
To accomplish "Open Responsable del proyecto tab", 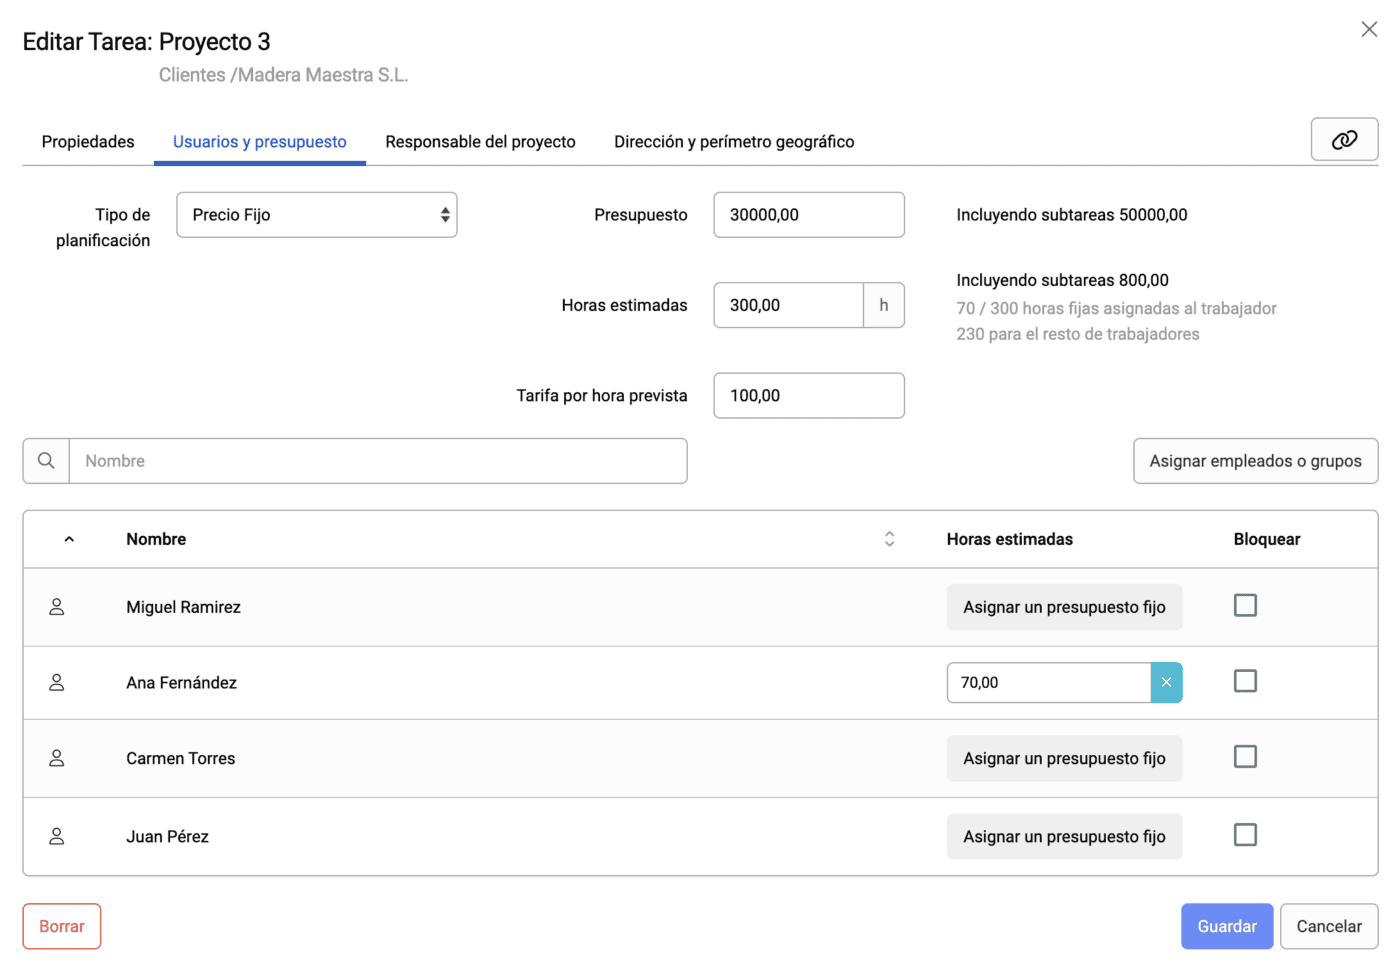I will point(480,142).
